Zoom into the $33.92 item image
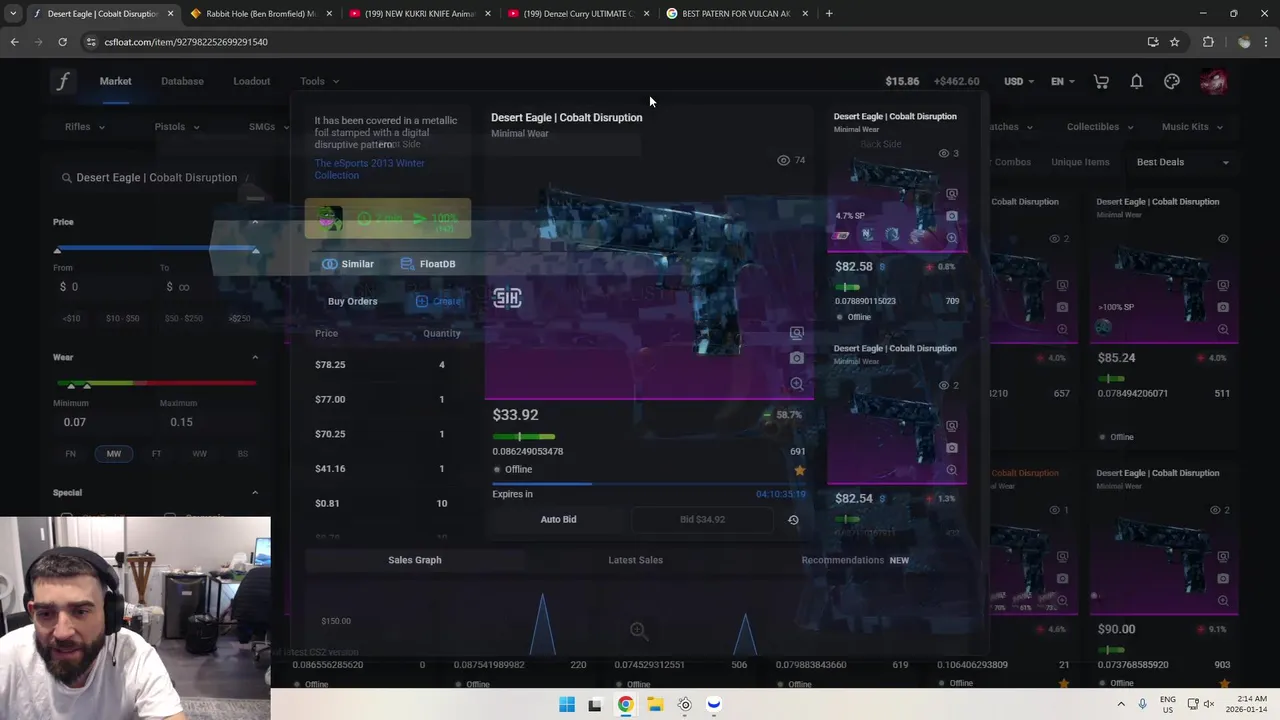Screen dimensions: 1280x720 click(x=796, y=384)
